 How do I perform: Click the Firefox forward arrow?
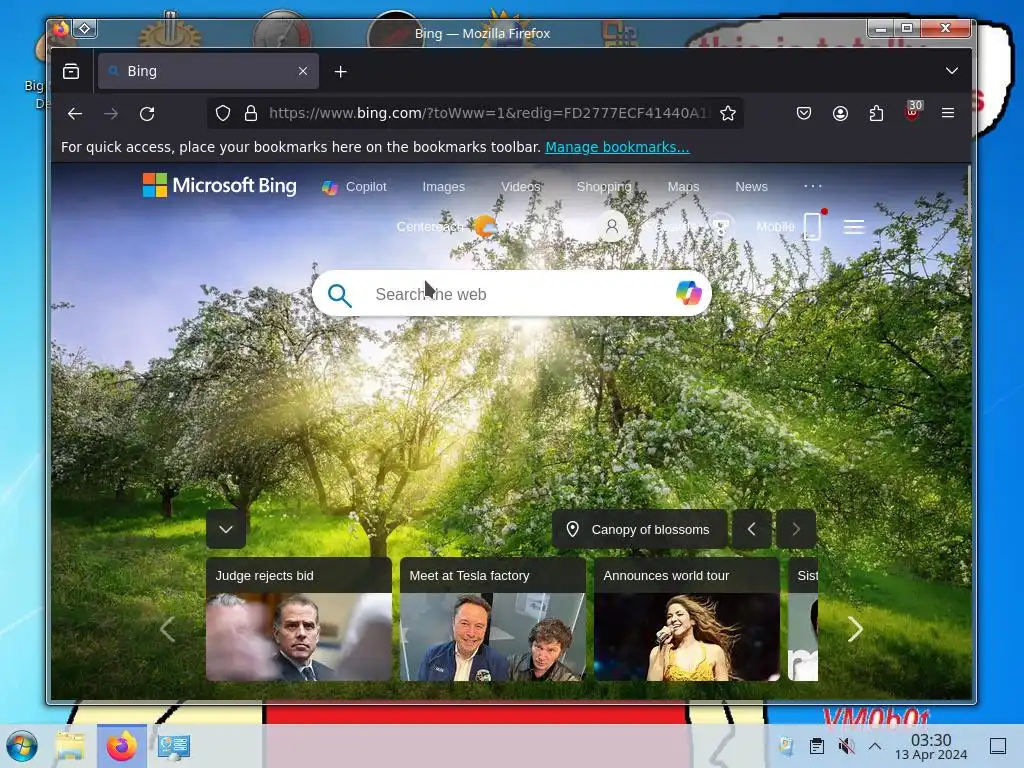point(111,114)
